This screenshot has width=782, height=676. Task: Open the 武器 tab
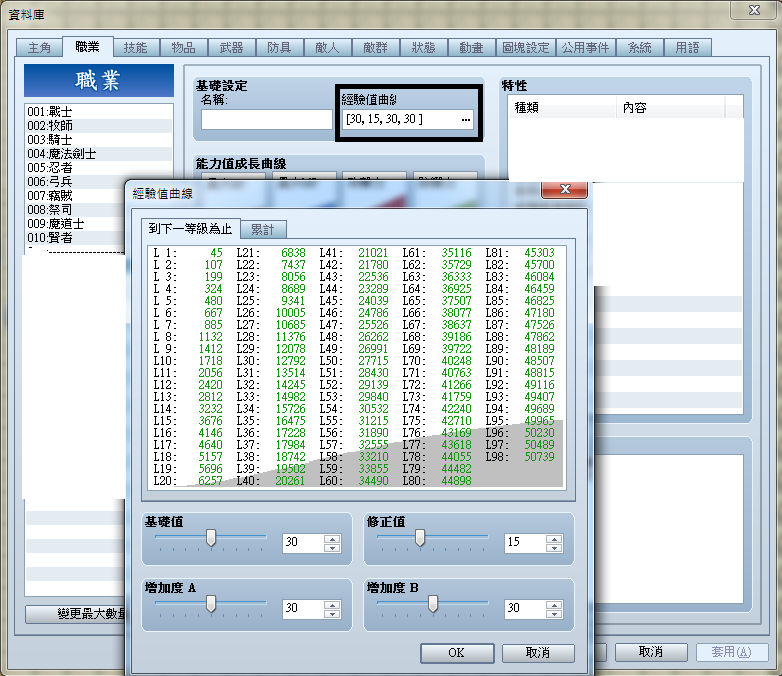coord(231,48)
